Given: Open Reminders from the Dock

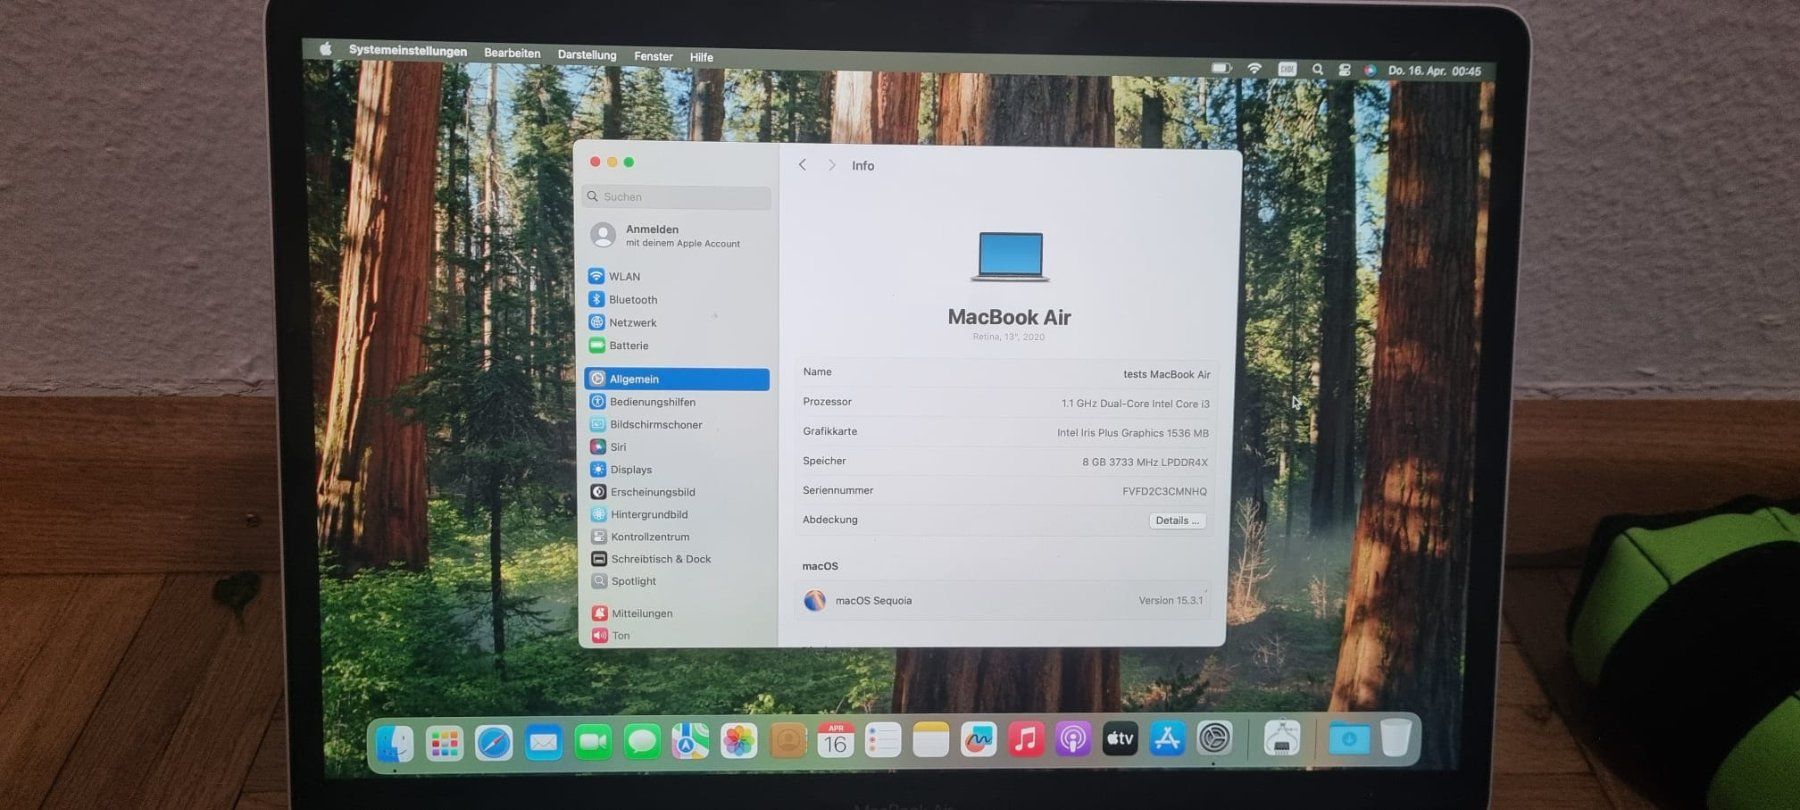Looking at the screenshot, I should coord(883,740).
